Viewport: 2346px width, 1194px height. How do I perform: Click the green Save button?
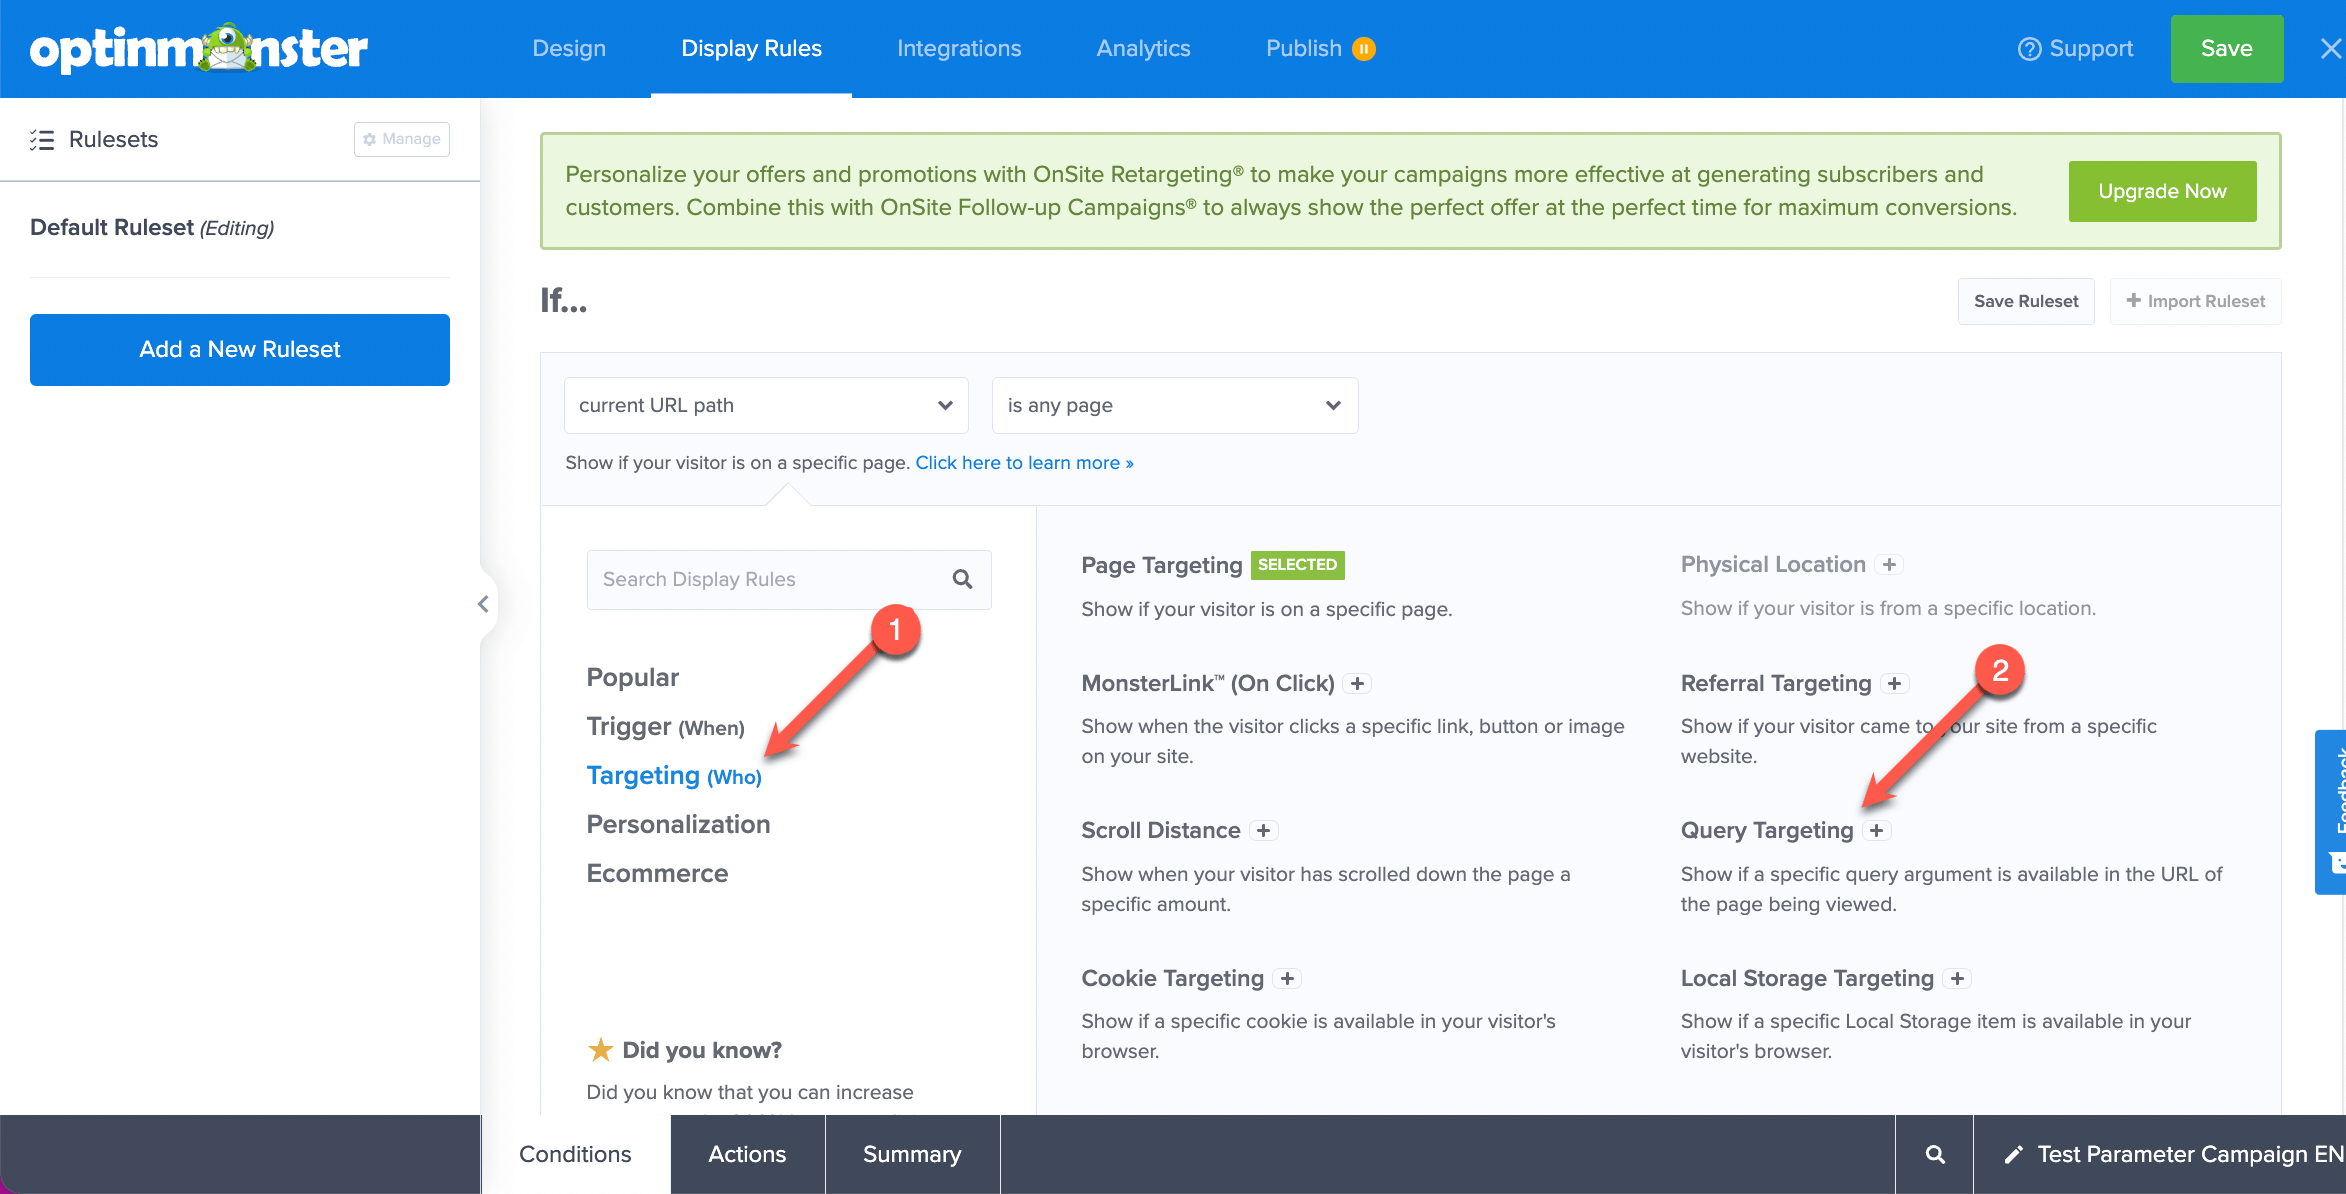(2226, 48)
